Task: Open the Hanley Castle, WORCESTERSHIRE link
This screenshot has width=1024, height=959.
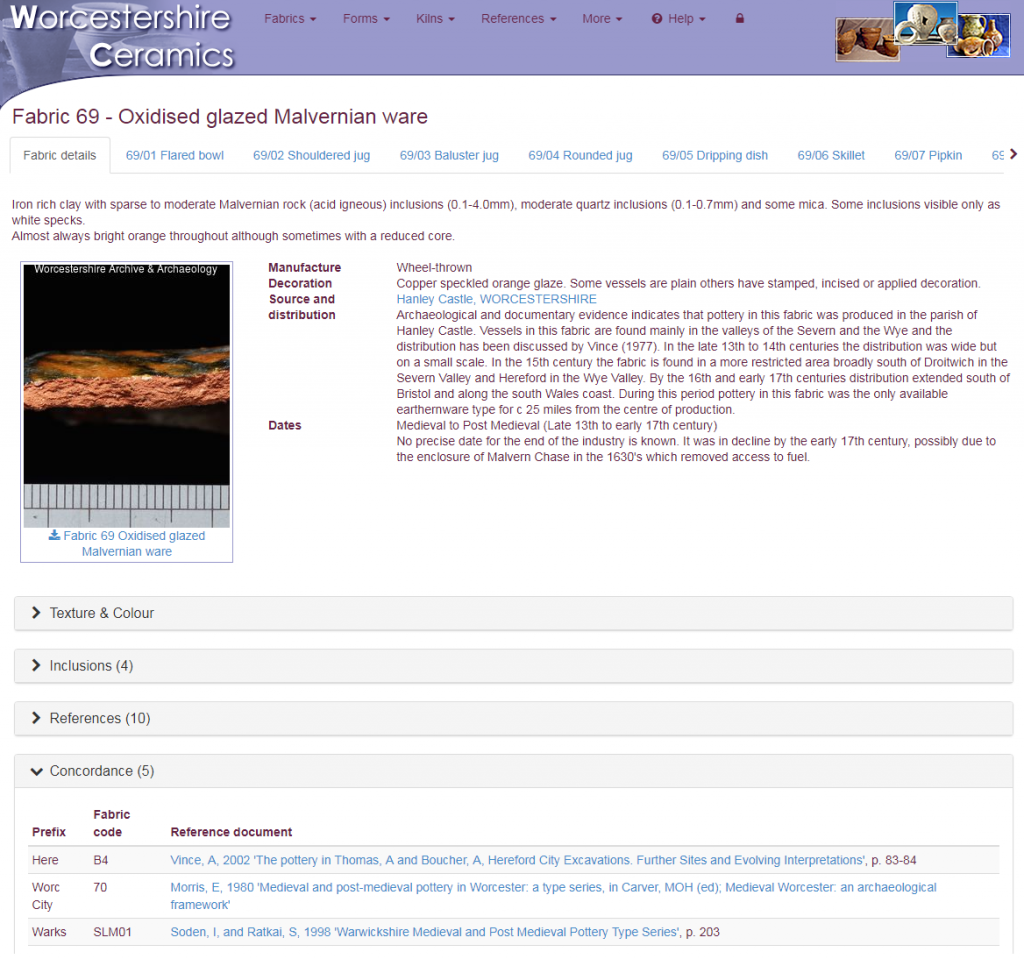Action: click(x=496, y=299)
